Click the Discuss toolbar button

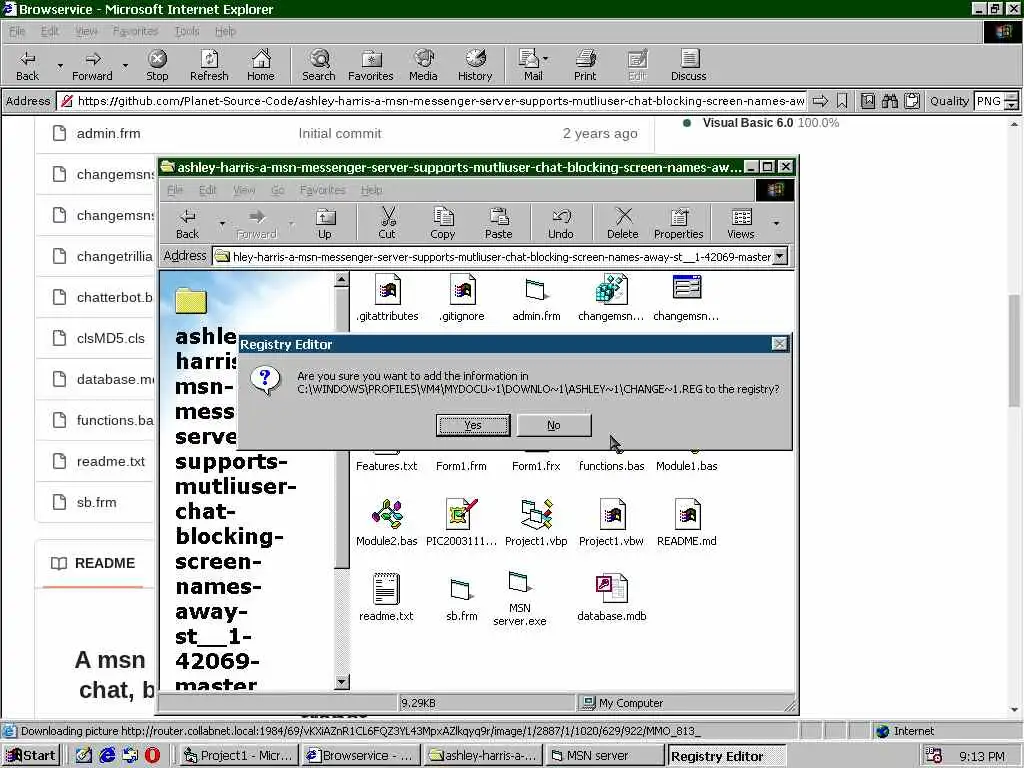(x=688, y=65)
